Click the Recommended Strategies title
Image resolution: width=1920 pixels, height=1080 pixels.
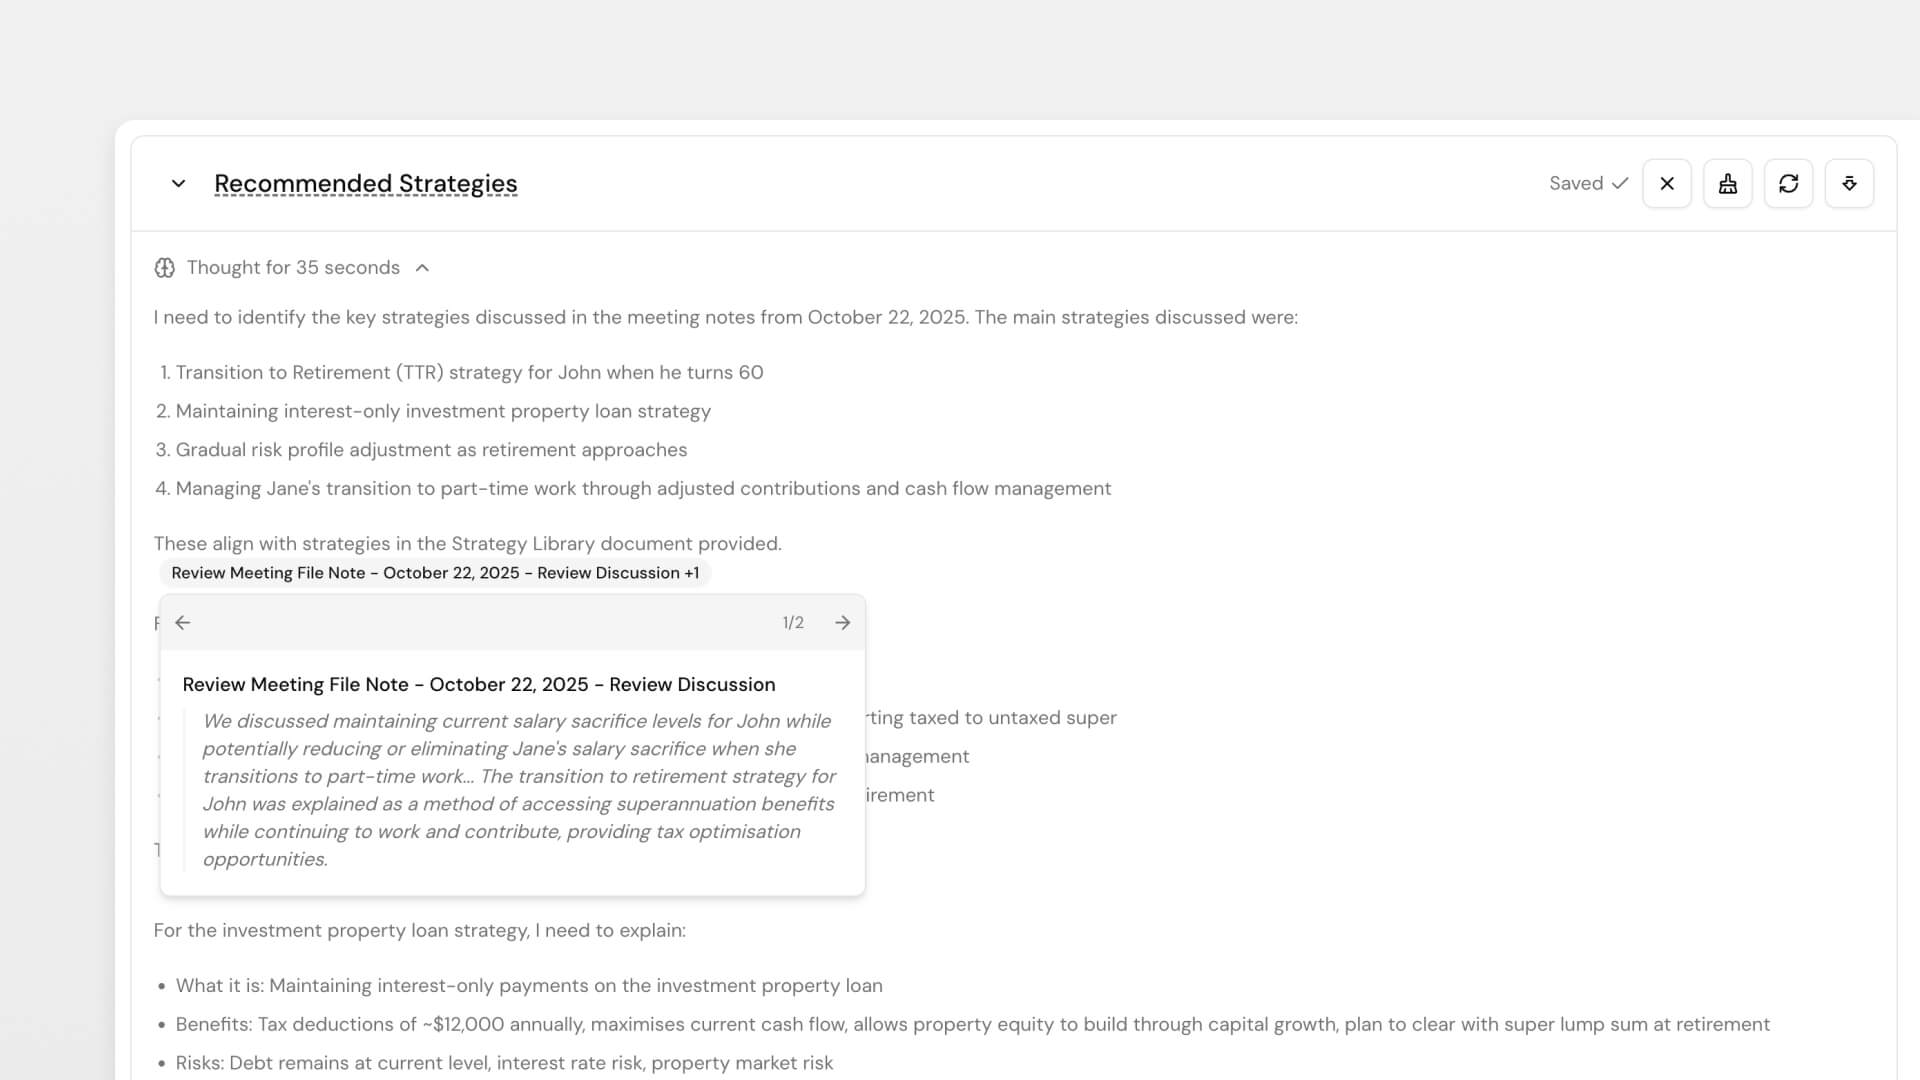365,184
